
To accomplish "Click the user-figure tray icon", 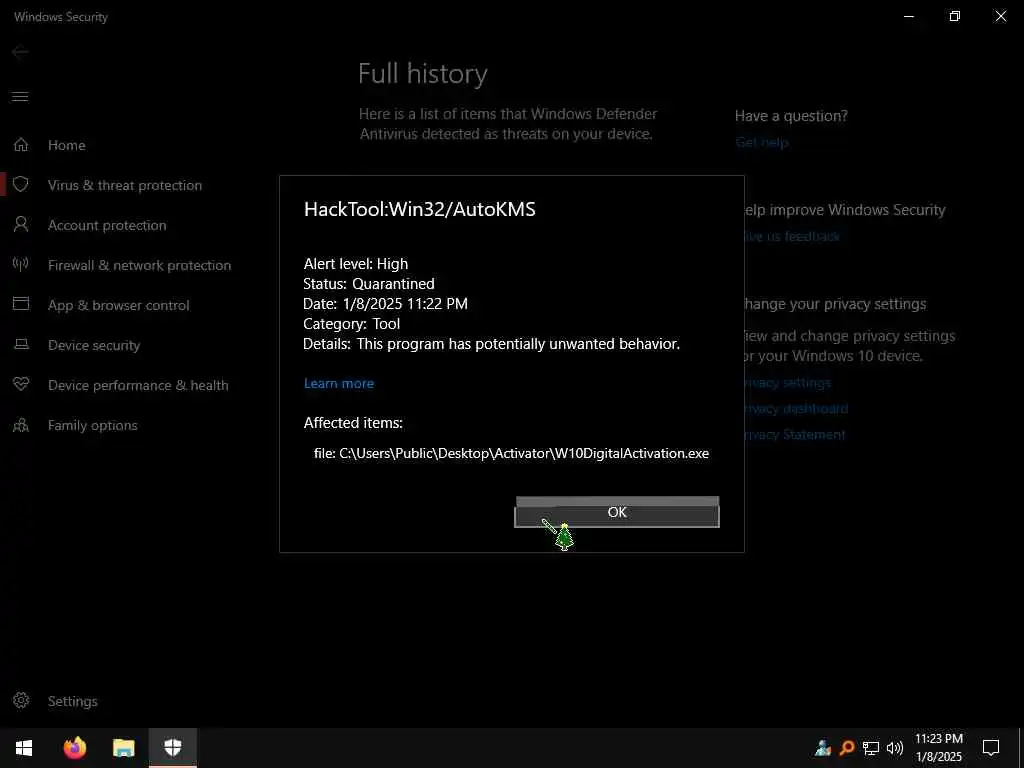I will tap(823, 748).
